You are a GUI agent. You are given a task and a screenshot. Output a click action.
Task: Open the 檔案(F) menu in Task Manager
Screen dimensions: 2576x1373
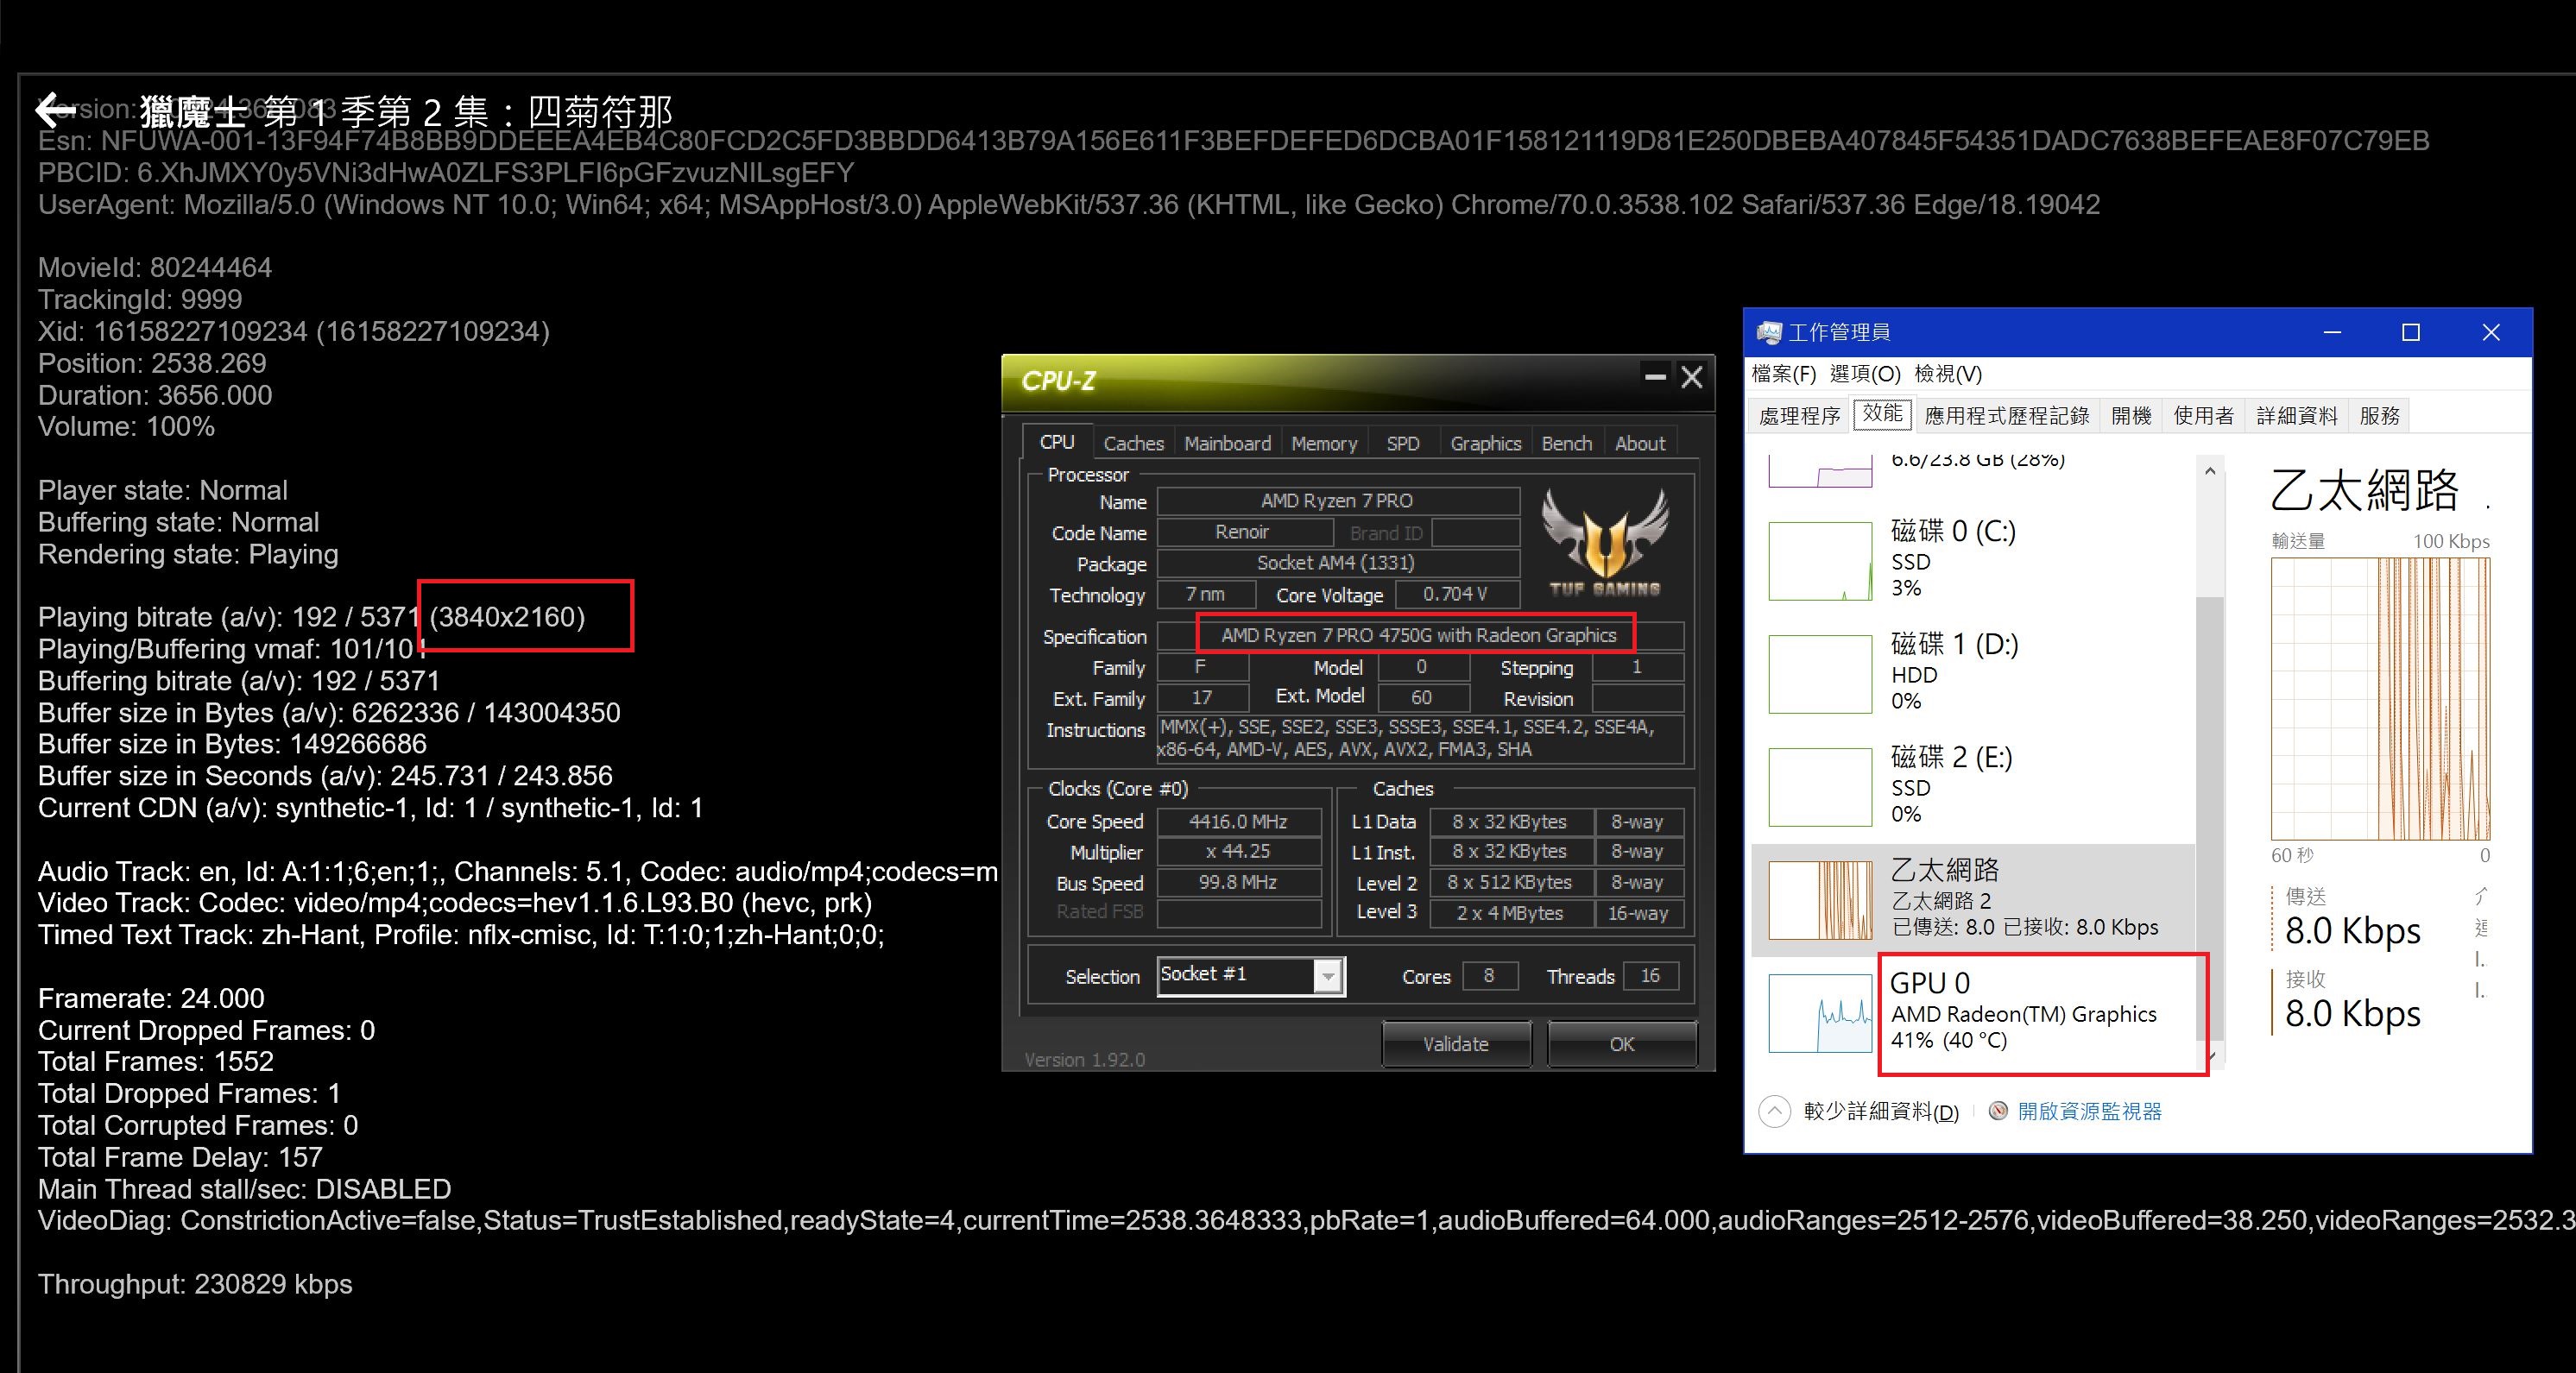coord(1784,374)
